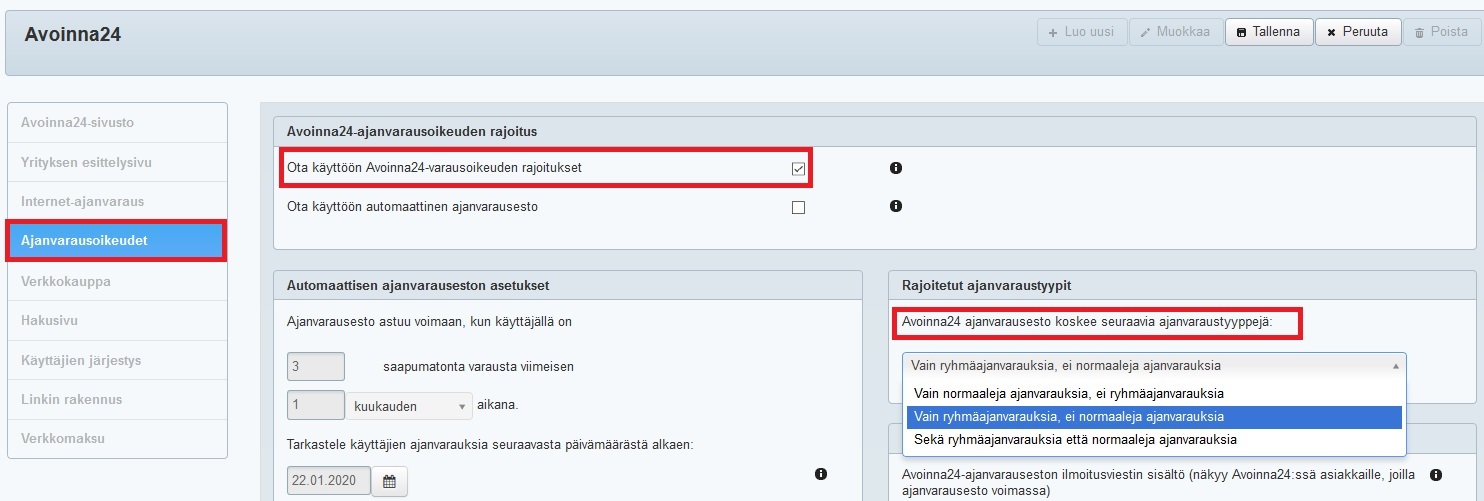Go to Verkkokauppa sidebar section
The image size is (1484, 501).
(x=65, y=282)
